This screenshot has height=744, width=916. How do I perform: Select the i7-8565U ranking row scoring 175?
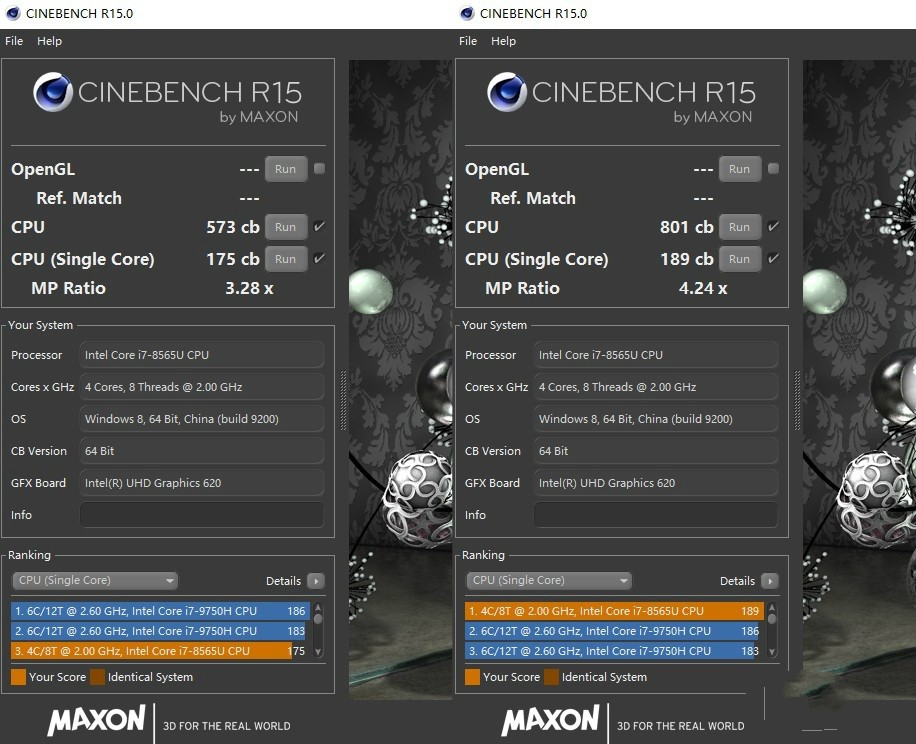pos(160,651)
